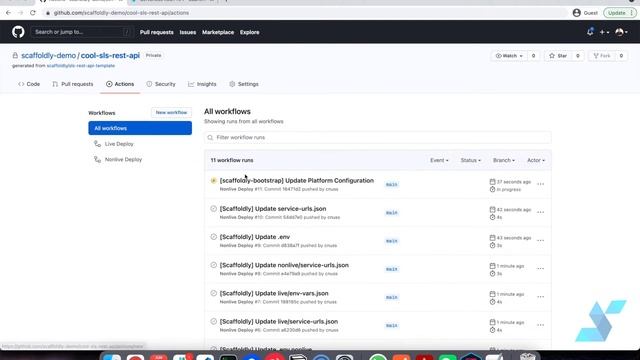Click the Live Deploy workflow icon
Viewport: 640px width, 360px height.
pyautogui.click(x=97, y=144)
